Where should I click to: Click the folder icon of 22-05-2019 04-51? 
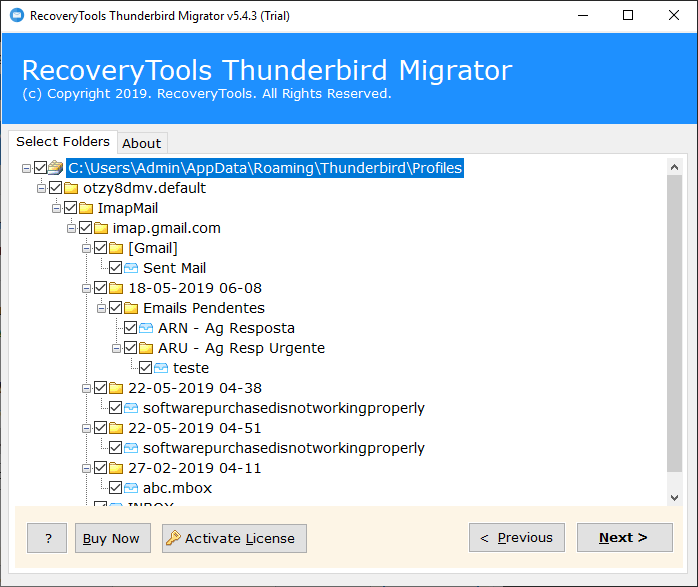(x=116, y=428)
